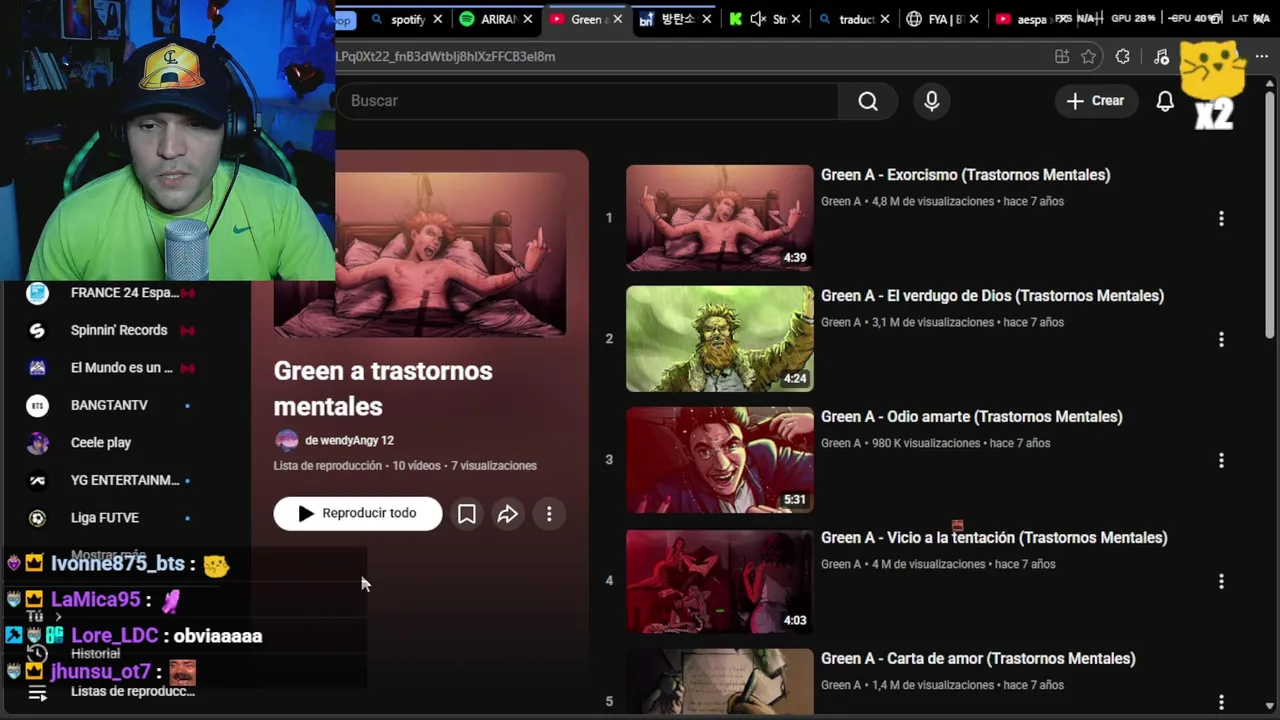Open BANGTANTV subscription
Screen dimensions: 1280x720
pos(110,405)
